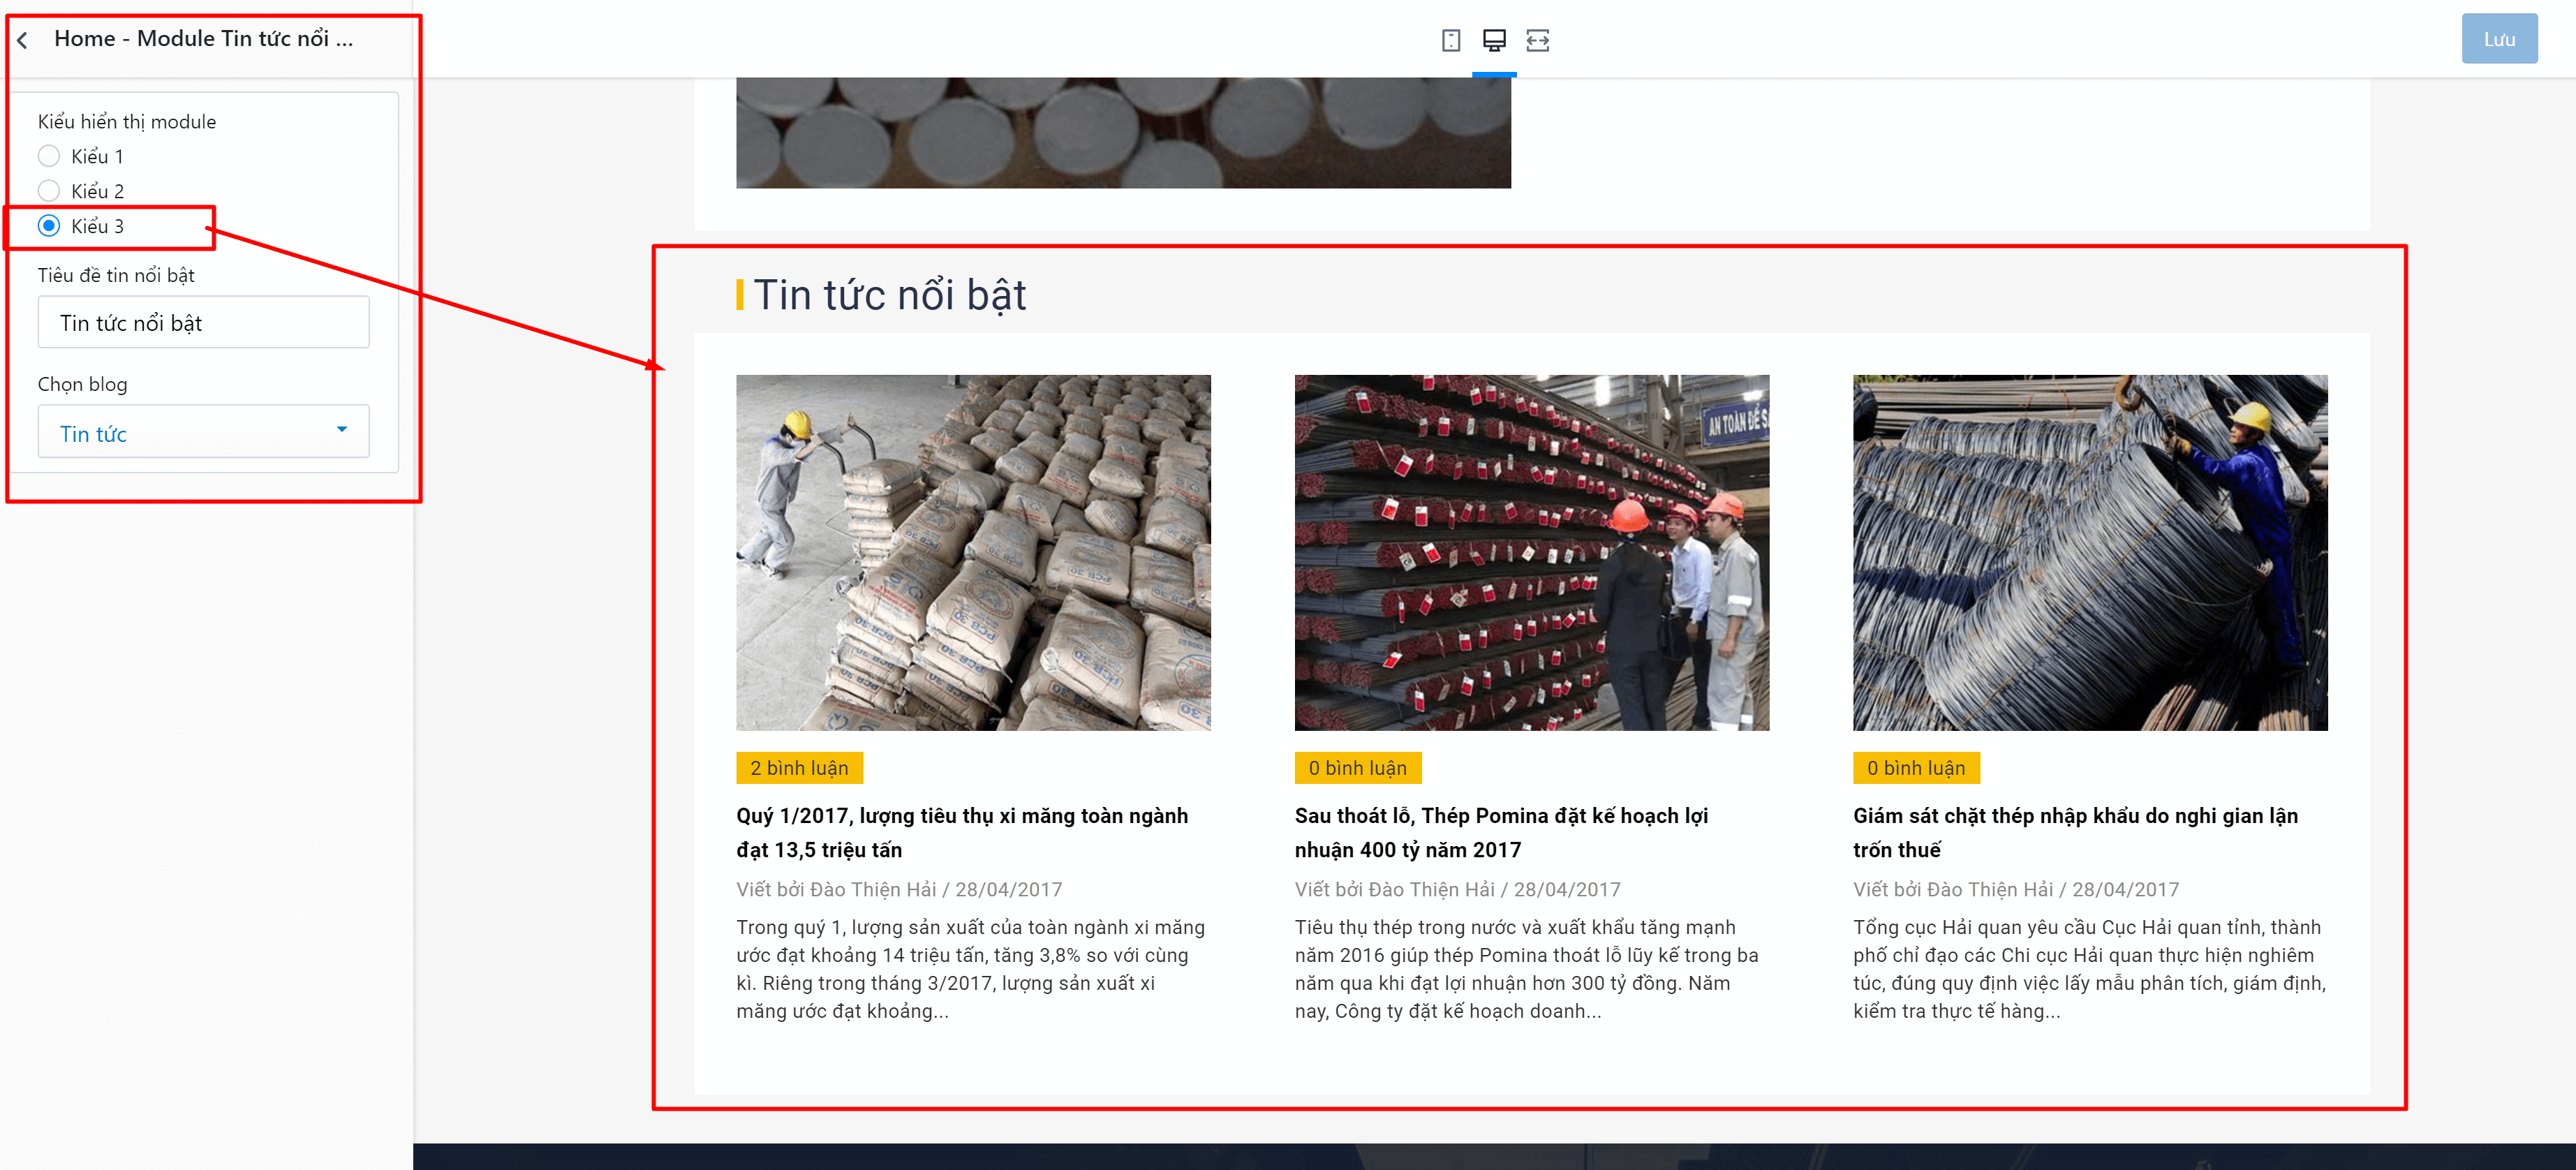
Task: Open article about Thép Pomina đặt kế hoạch
Action: pos(1501,832)
